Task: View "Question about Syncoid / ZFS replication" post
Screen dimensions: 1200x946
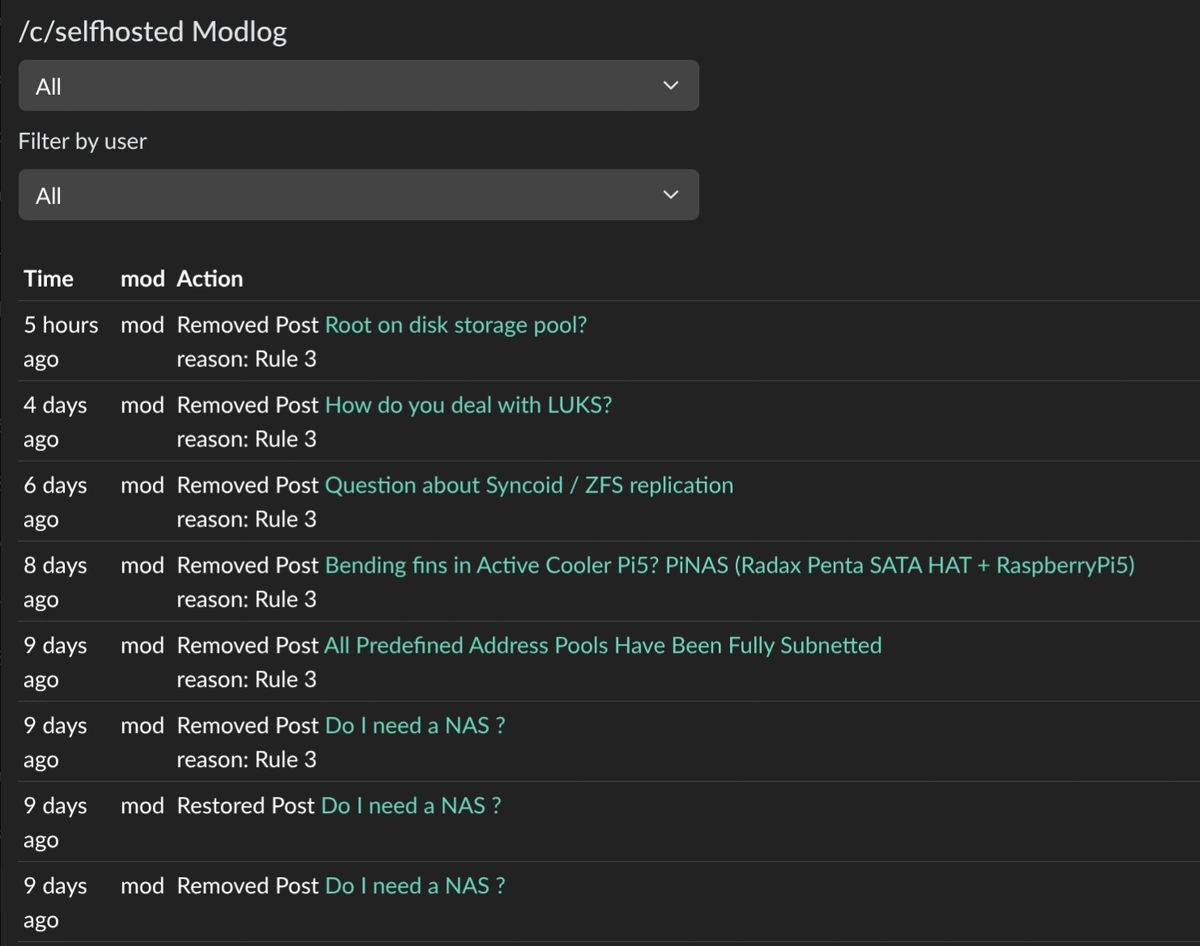Action: click(x=527, y=484)
